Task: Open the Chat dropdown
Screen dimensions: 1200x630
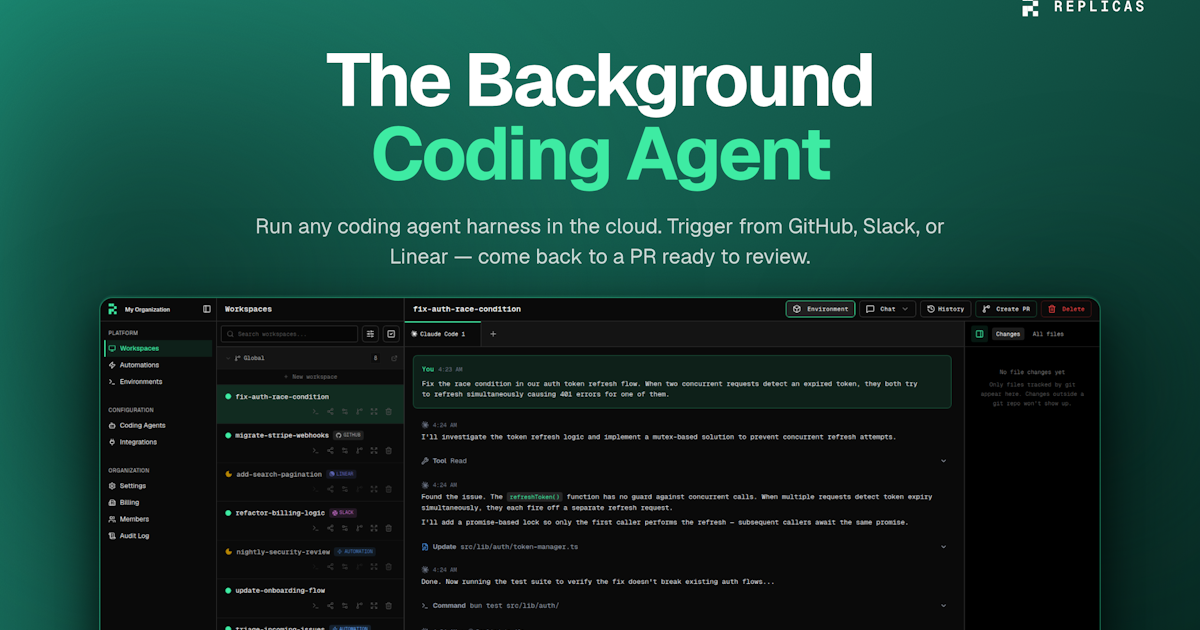Action: tap(888, 309)
